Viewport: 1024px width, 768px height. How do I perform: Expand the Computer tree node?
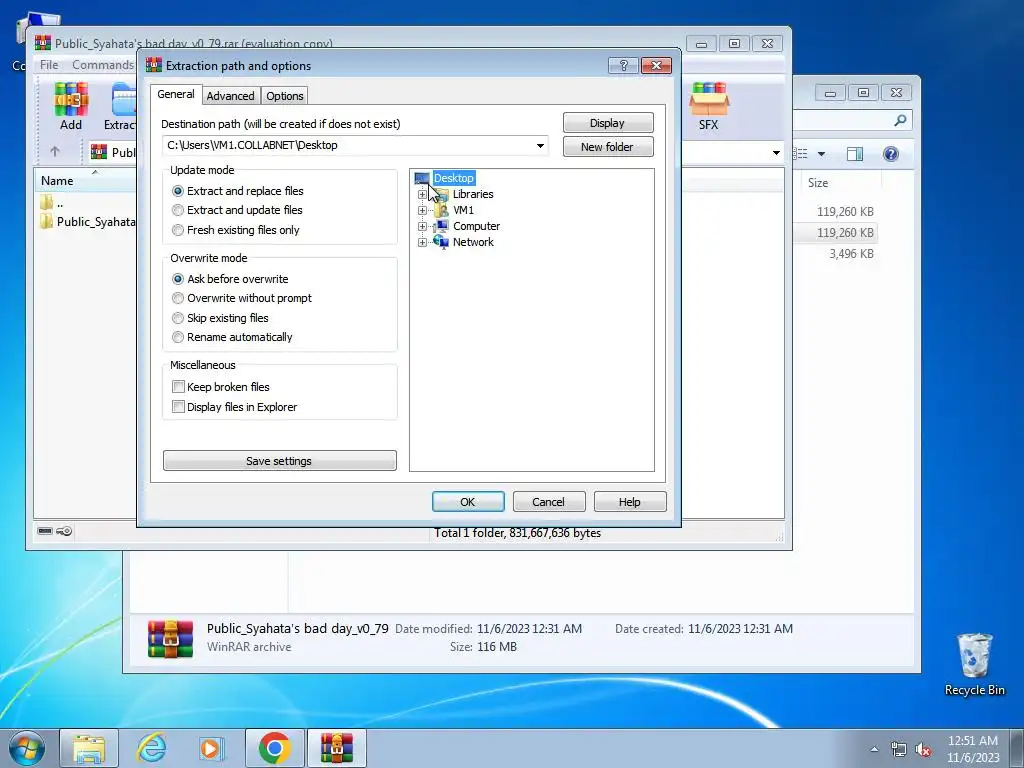coord(423,227)
